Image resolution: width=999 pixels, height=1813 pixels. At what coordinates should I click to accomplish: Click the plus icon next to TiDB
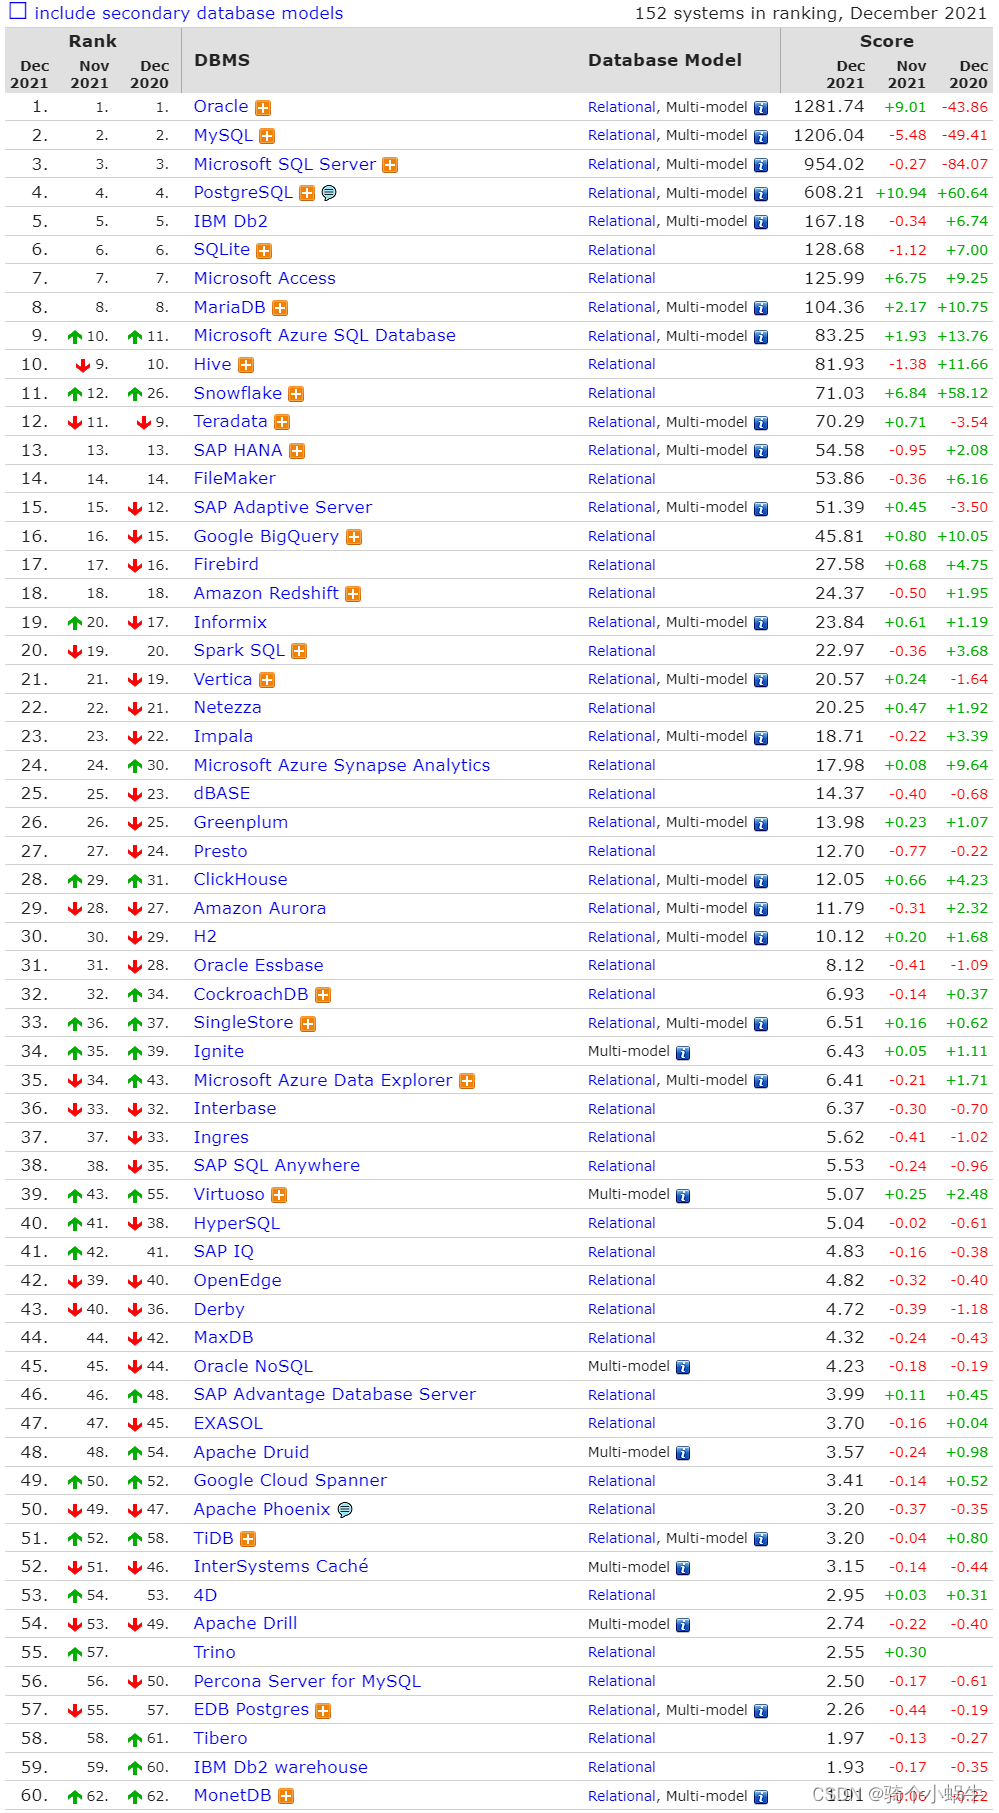[248, 1539]
